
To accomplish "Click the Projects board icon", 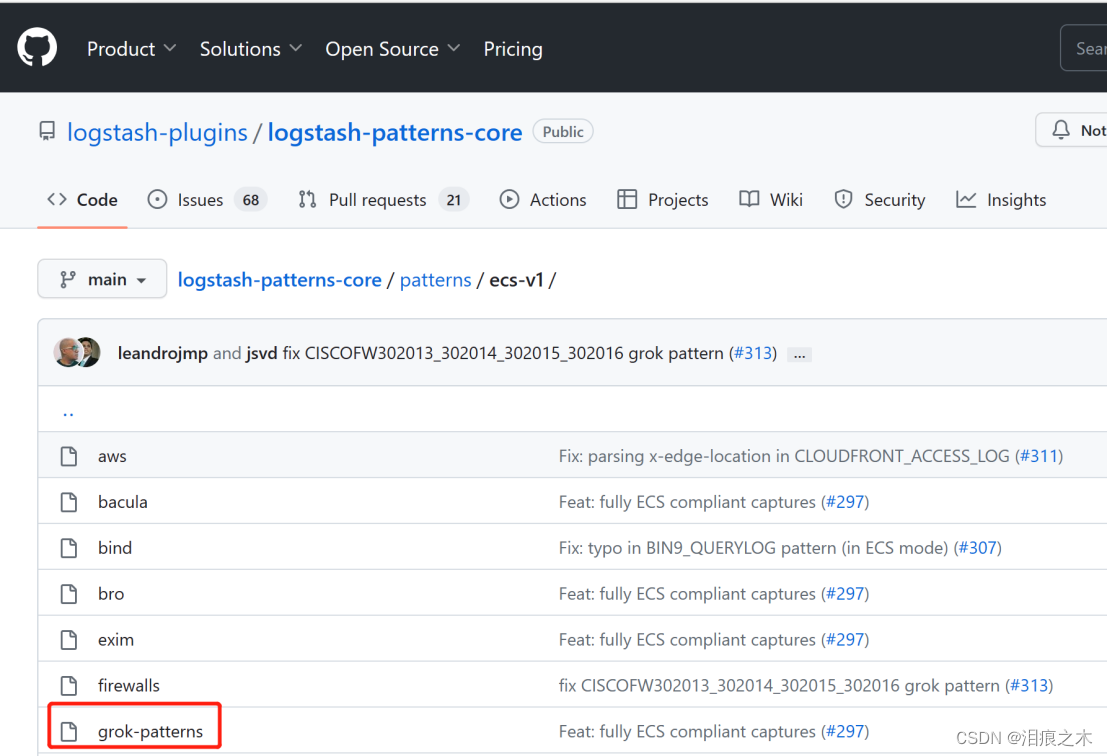I will [x=627, y=199].
